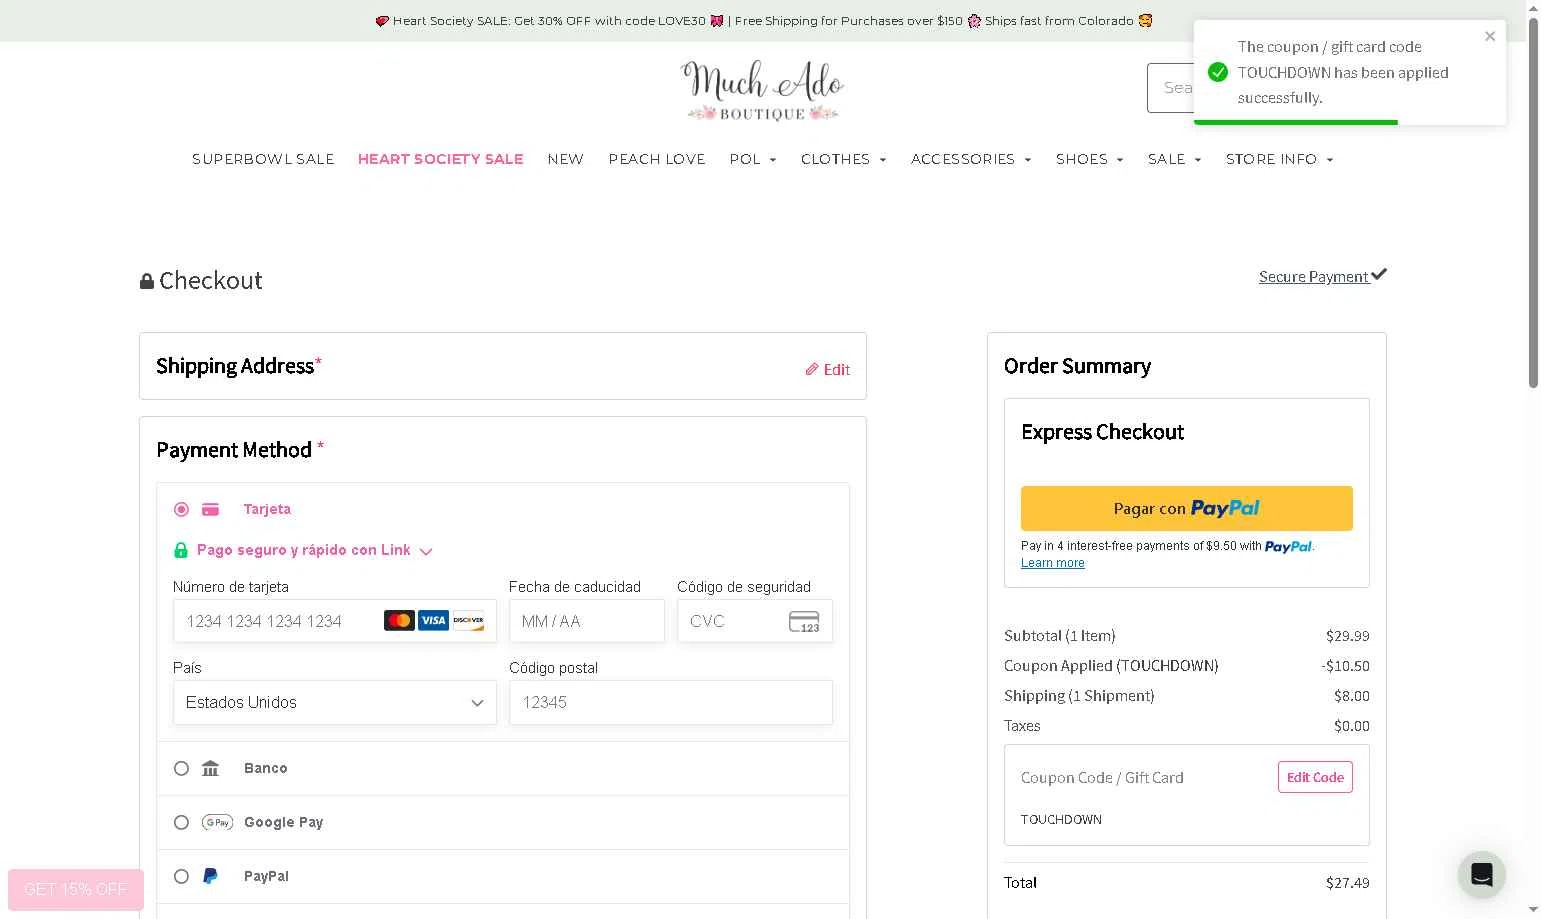The image size is (1541, 919).
Task: Click the GET 15% OFF button
Action: tap(76, 889)
